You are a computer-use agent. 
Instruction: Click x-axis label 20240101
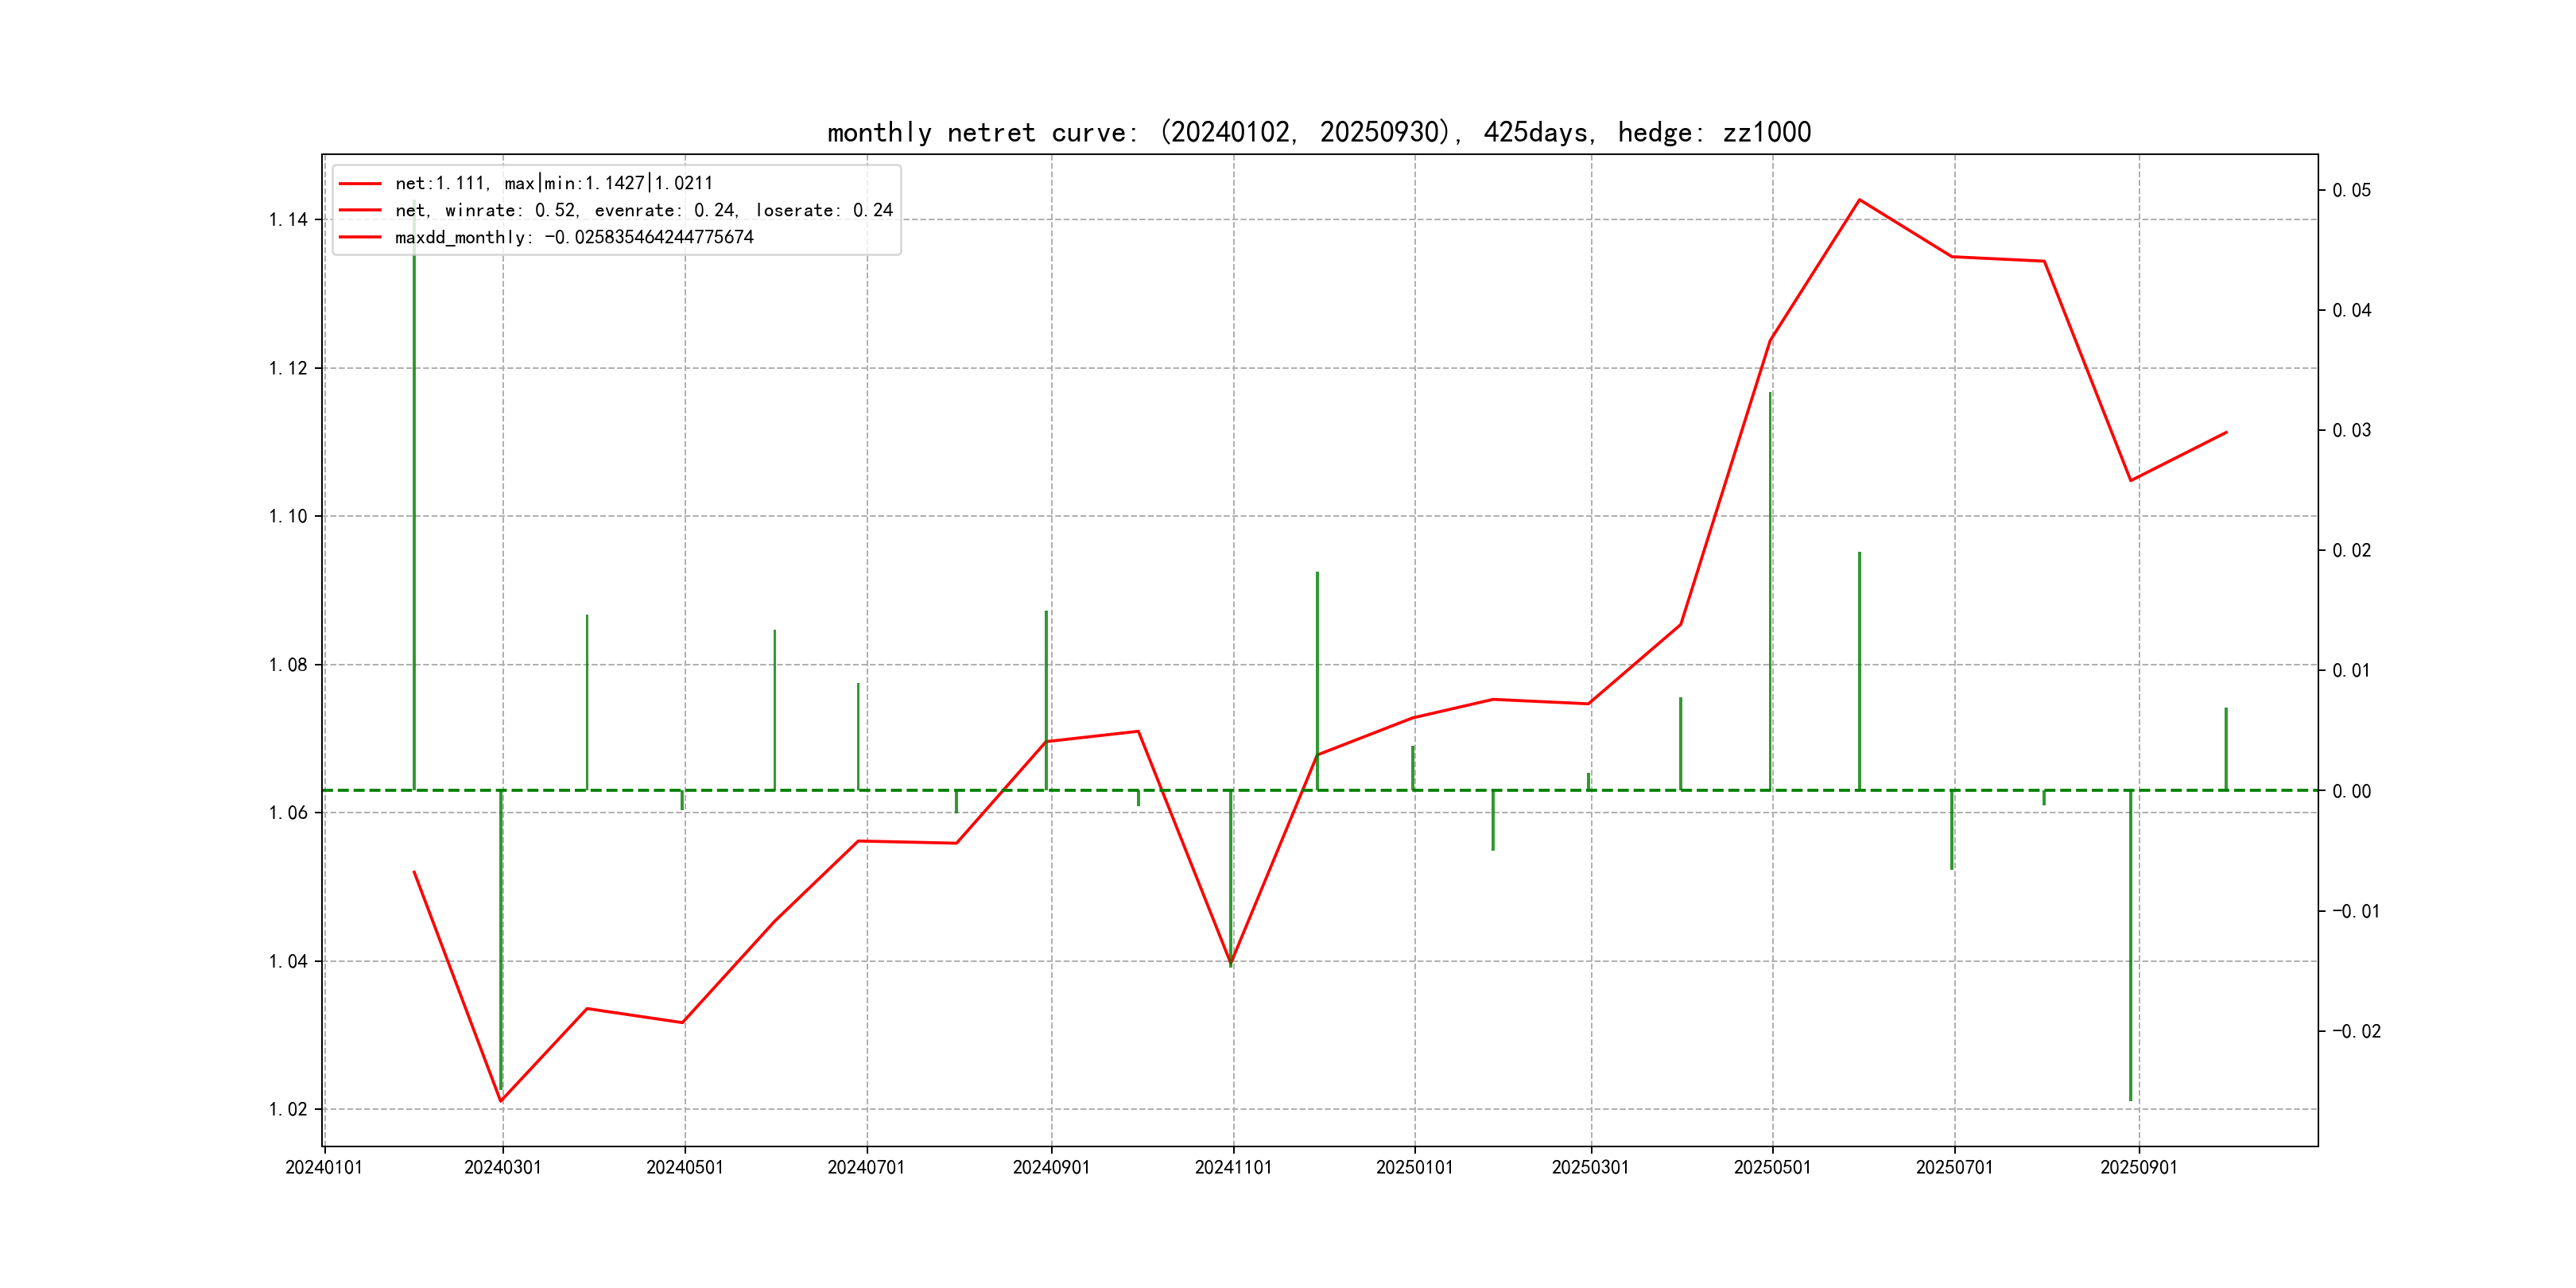[323, 1167]
